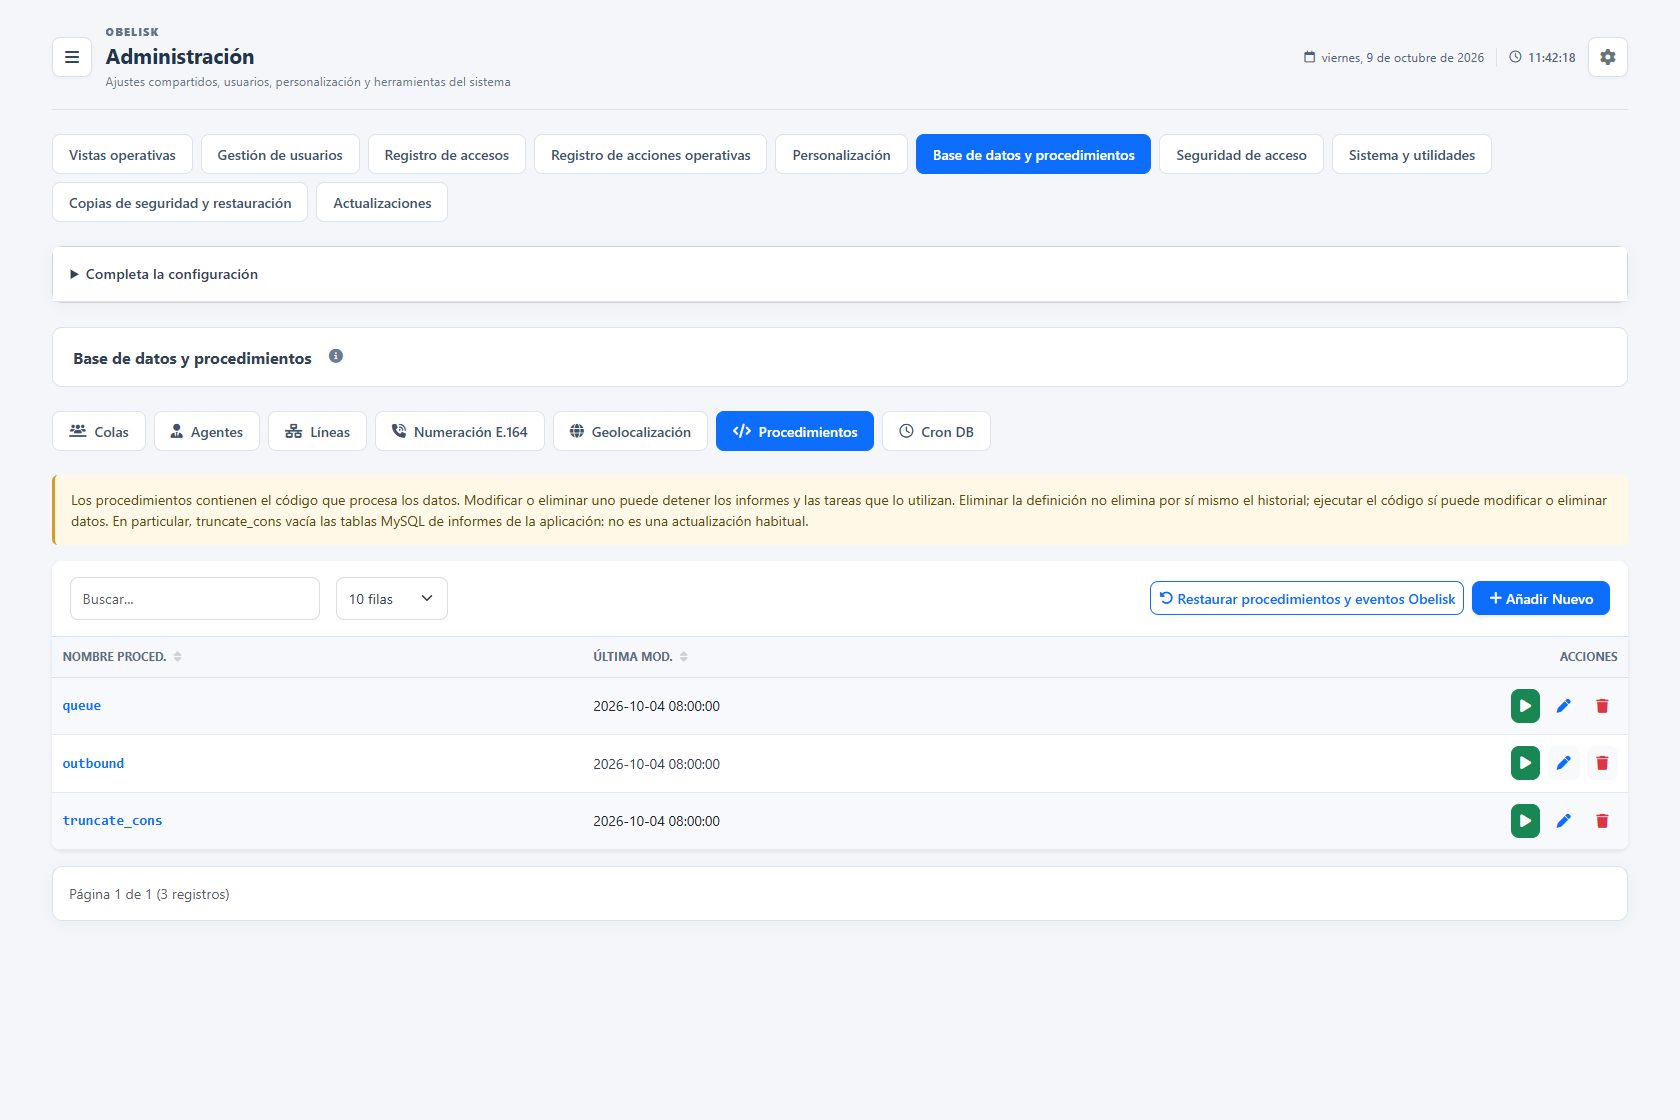Open Seguridad de acceso tab
1680x1120 pixels.
tap(1241, 155)
